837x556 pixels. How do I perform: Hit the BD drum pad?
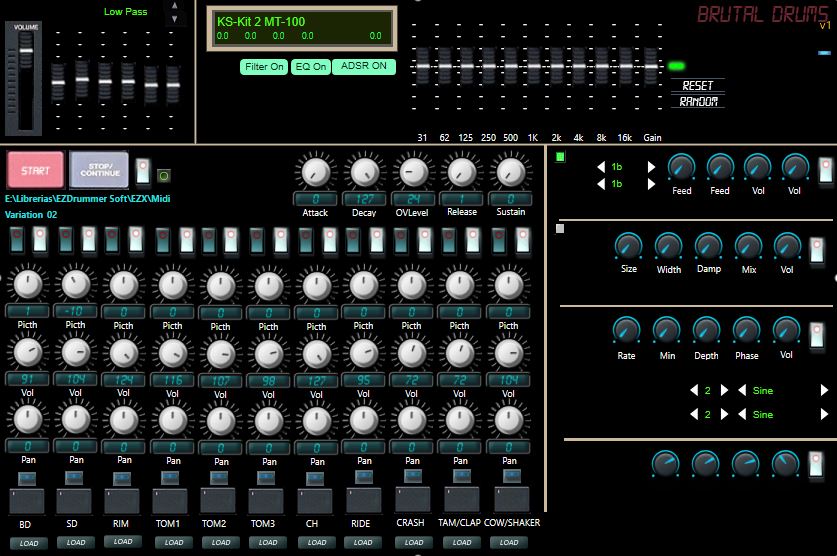point(26,500)
